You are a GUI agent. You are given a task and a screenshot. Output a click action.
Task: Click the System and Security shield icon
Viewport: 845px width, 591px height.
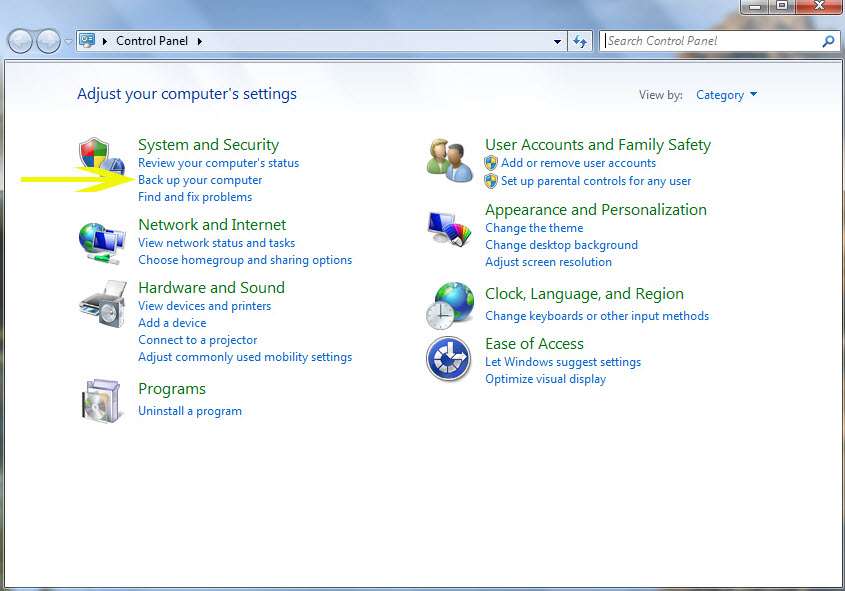103,160
